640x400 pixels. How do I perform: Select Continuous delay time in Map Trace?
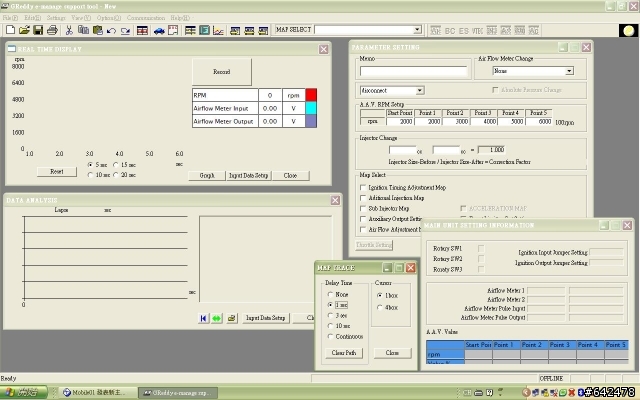[330, 336]
